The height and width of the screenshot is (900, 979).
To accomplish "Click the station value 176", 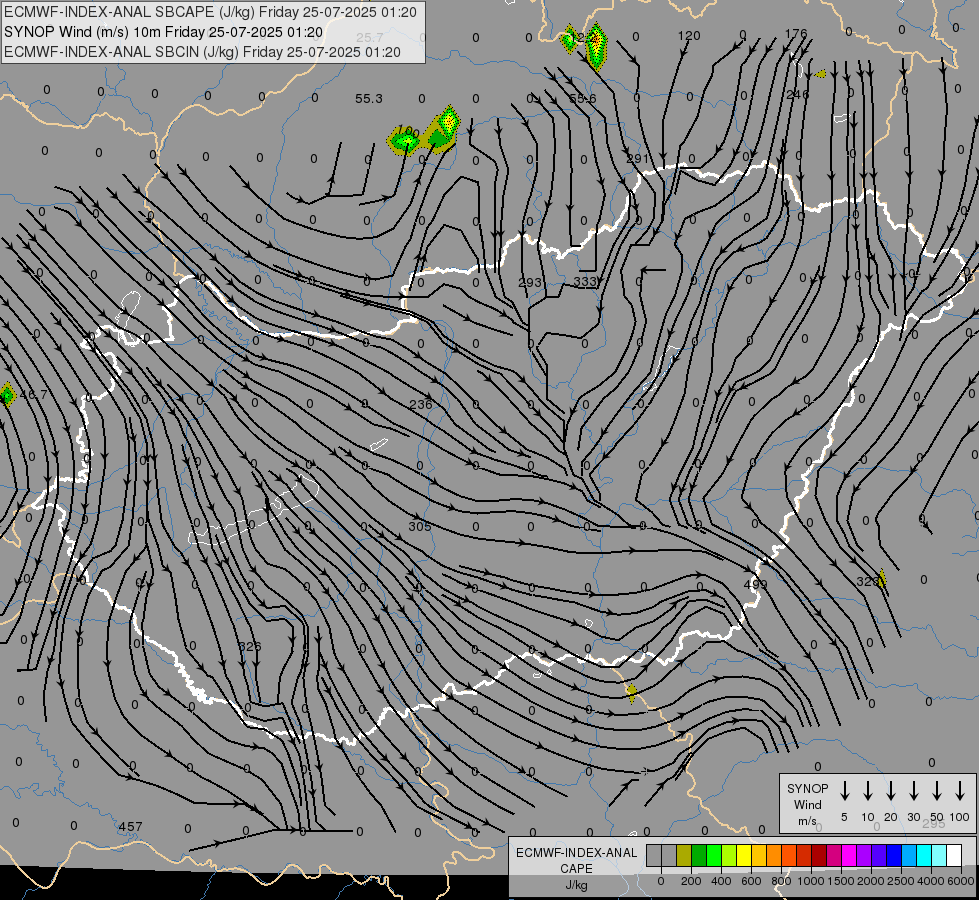I will [x=795, y=34].
